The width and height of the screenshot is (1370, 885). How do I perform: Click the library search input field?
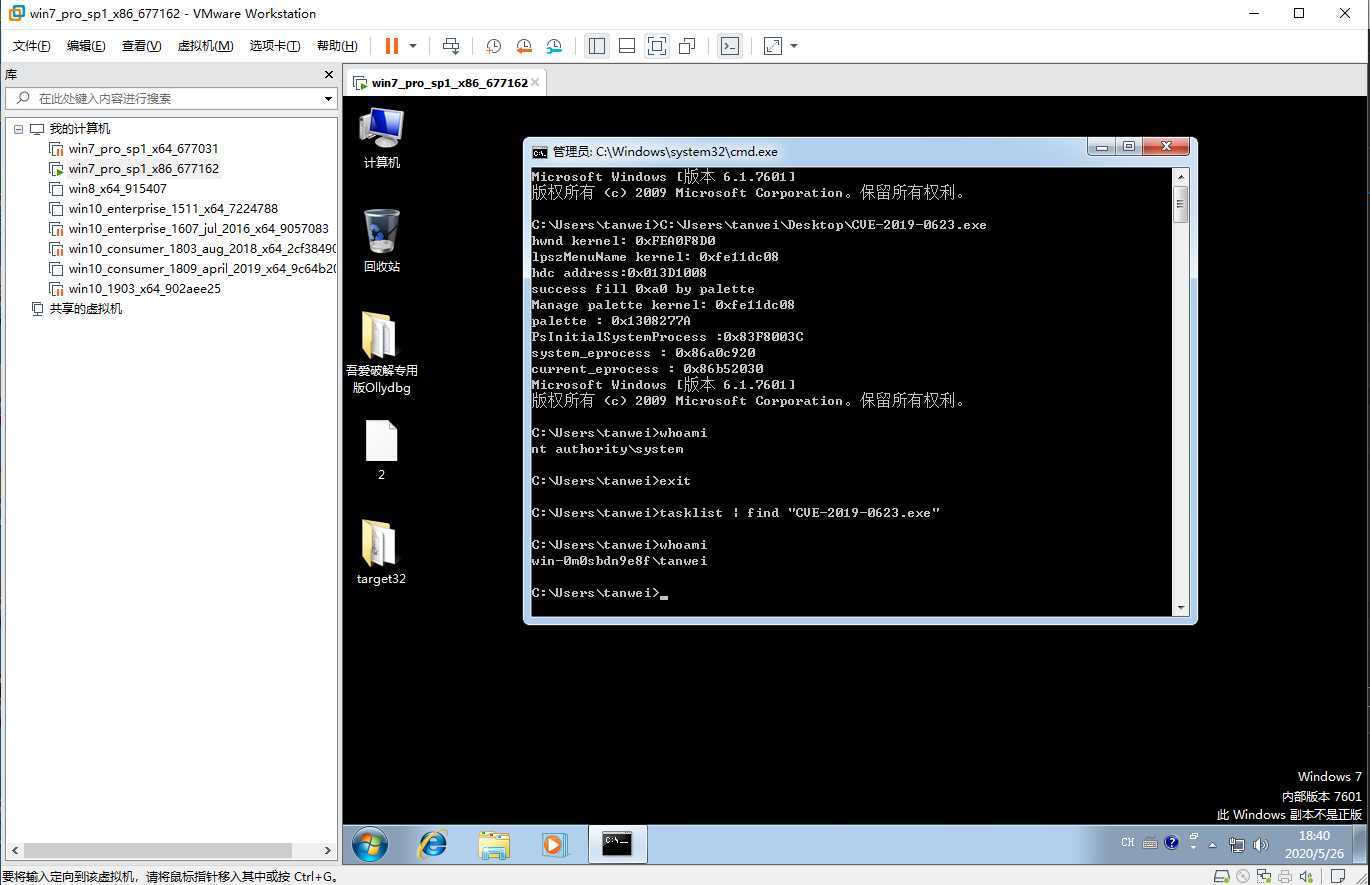[x=170, y=98]
